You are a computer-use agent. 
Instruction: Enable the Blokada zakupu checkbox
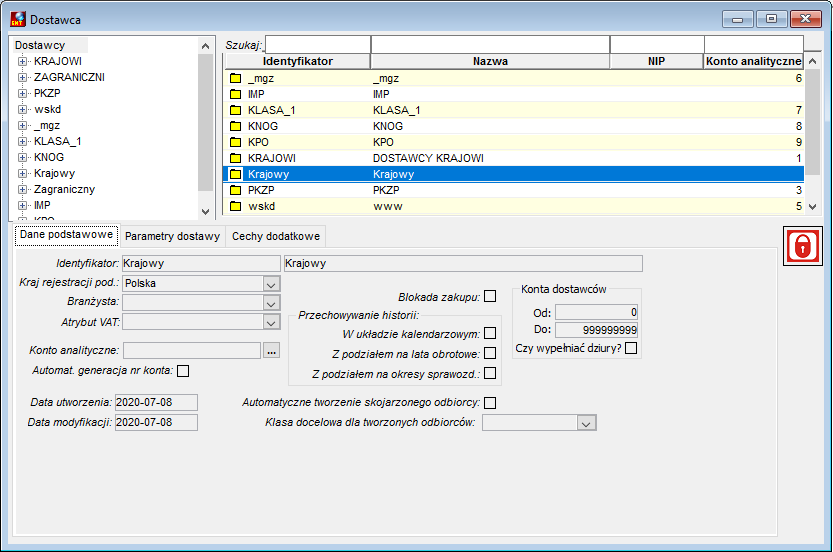tap(490, 296)
